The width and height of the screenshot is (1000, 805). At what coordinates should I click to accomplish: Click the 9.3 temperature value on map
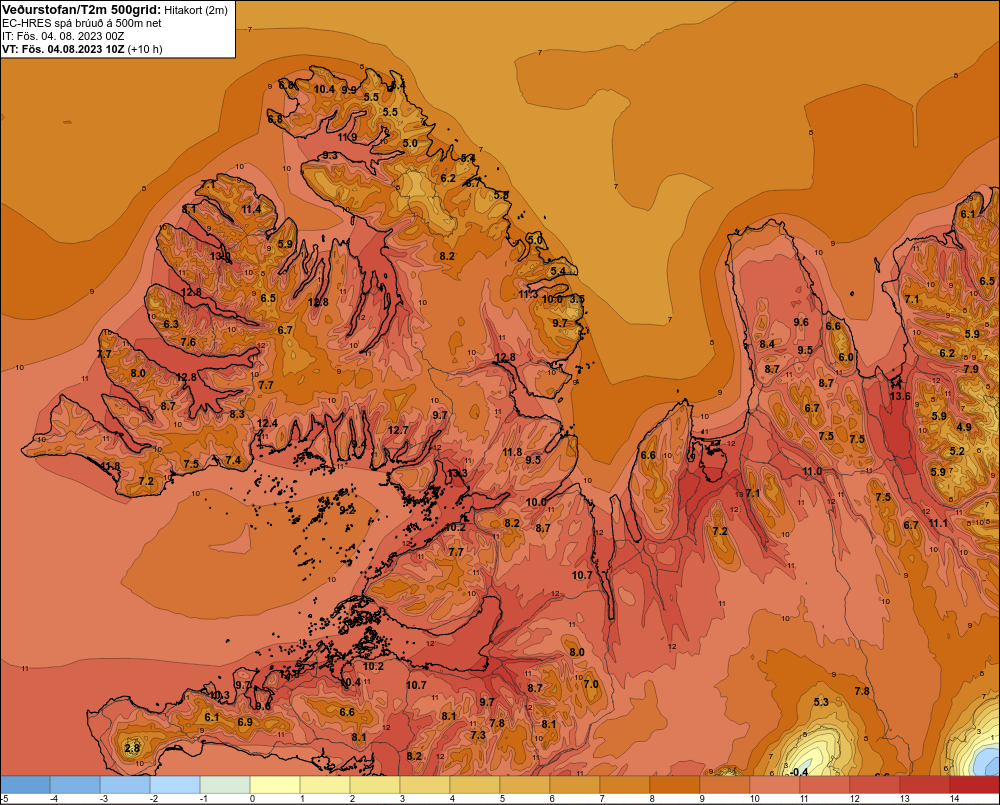(x=330, y=156)
